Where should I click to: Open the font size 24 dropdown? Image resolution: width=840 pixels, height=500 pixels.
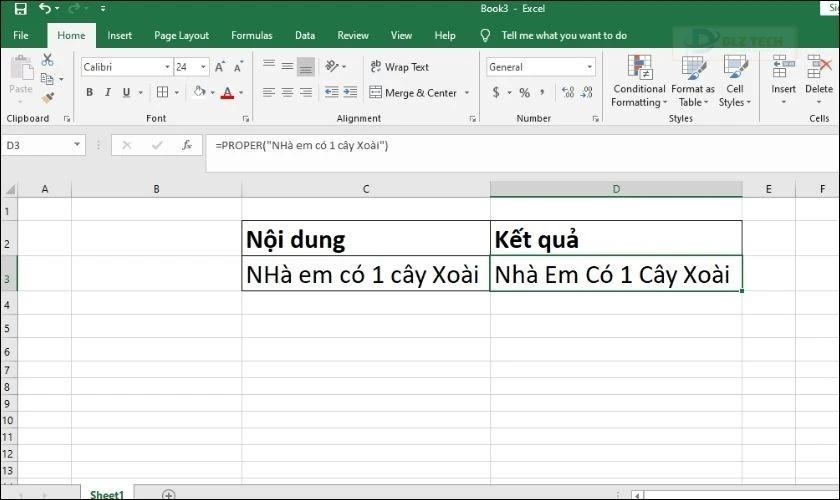pyautogui.click(x=204, y=67)
